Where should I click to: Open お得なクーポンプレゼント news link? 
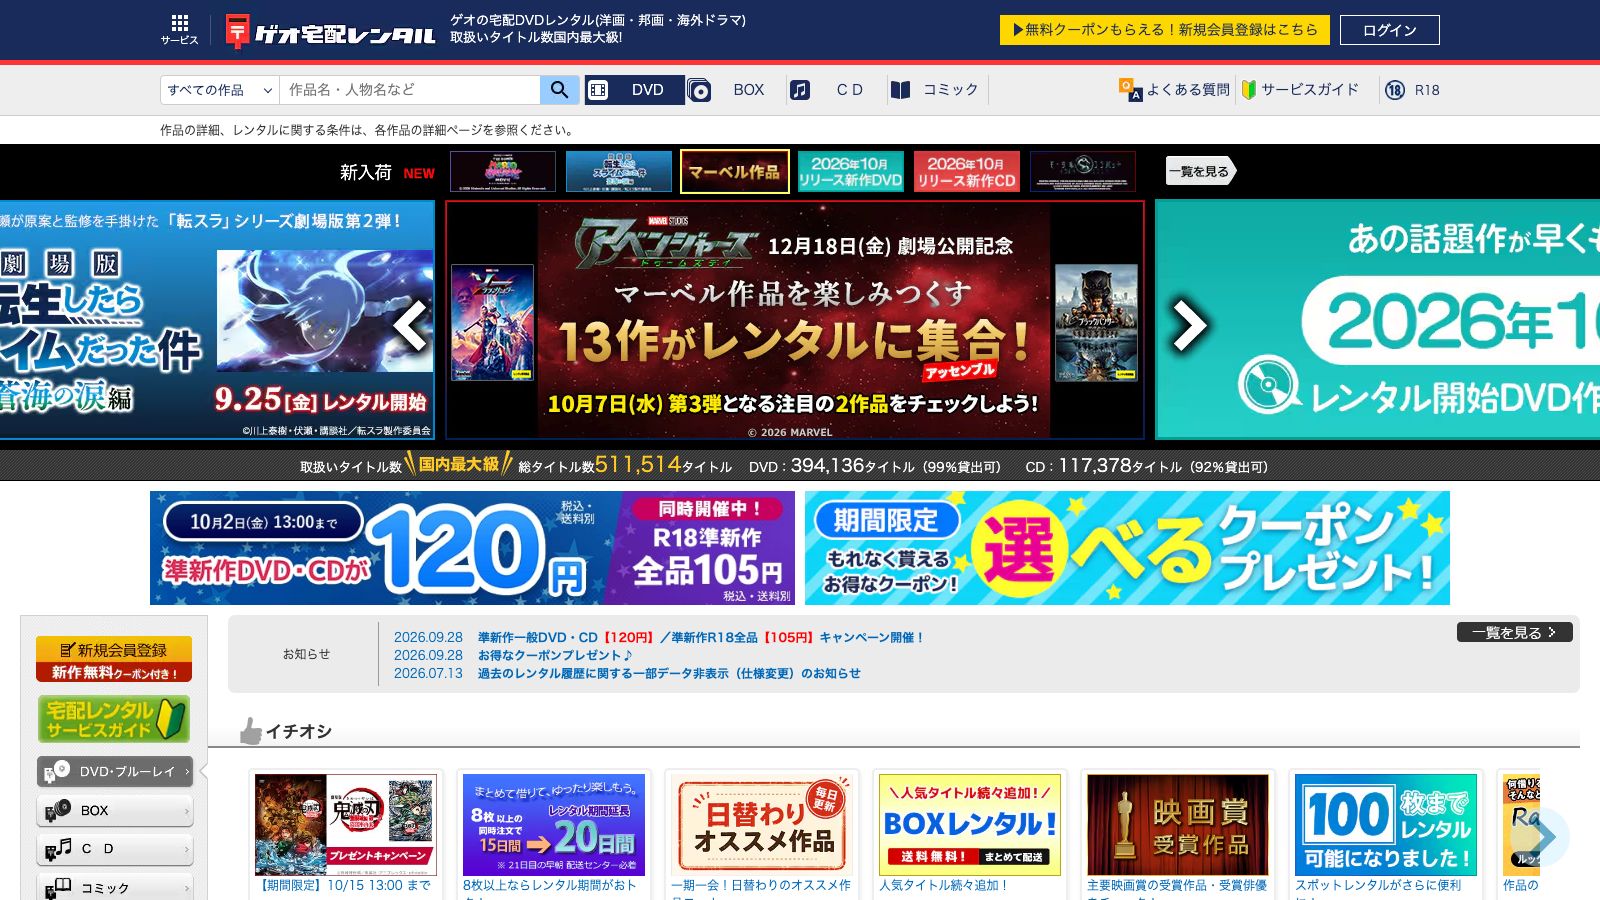555,655
